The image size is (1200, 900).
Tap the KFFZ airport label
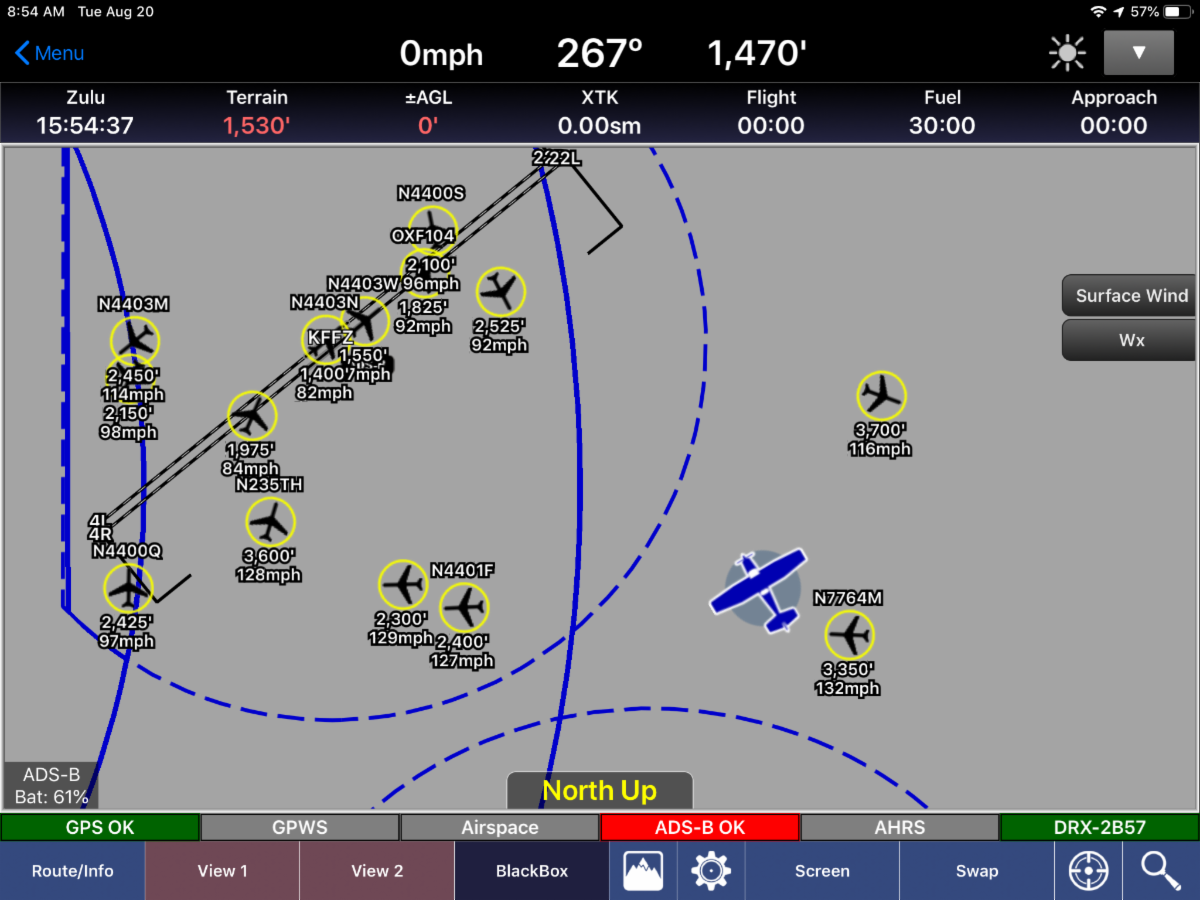pyautogui.click(x=330, y=338)
